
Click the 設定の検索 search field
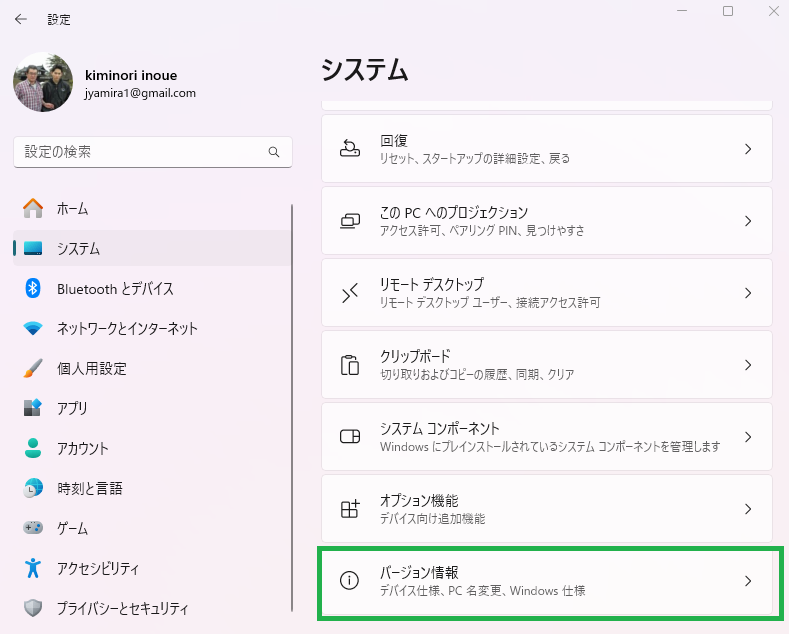coord(152,152)
